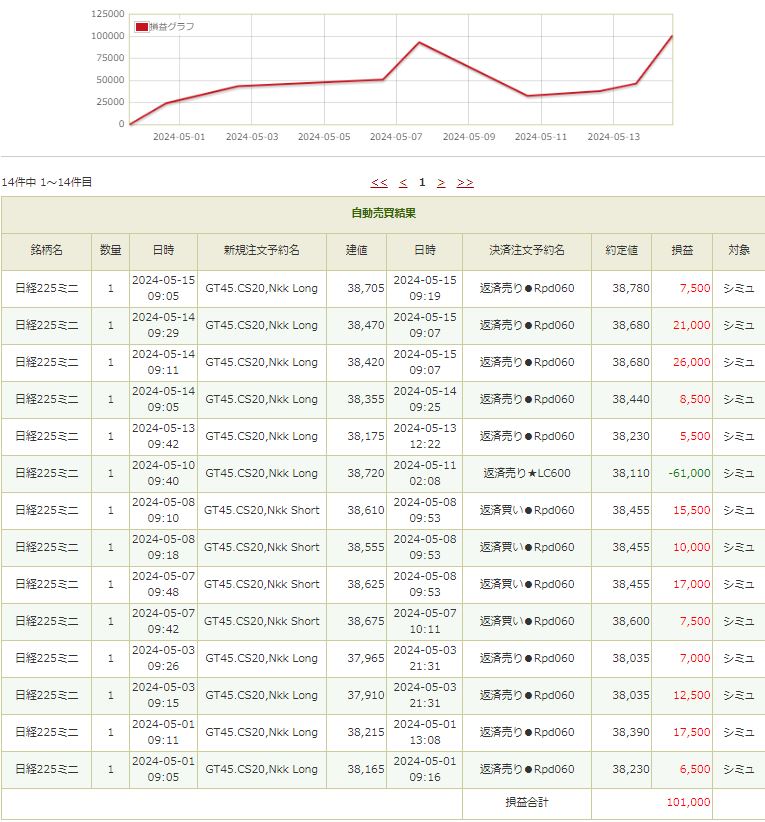Click the entry price 37,910 cell
Viewport: 765px width, 822px height.
coord(357,695)
